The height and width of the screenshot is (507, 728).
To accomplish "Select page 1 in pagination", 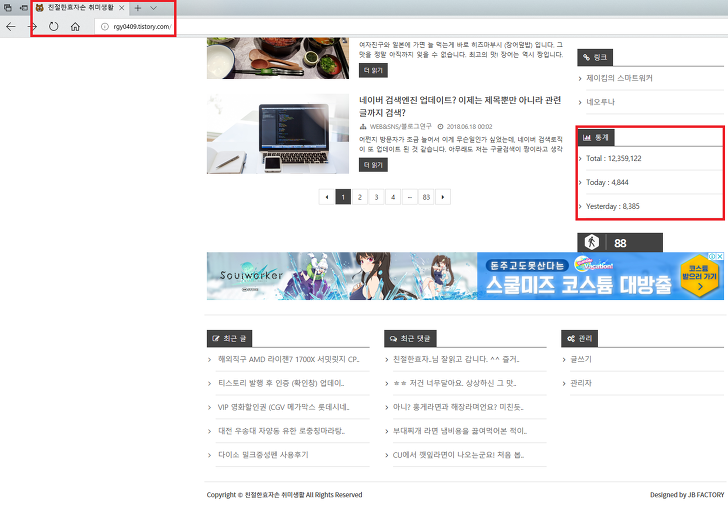I will point(343,197).
